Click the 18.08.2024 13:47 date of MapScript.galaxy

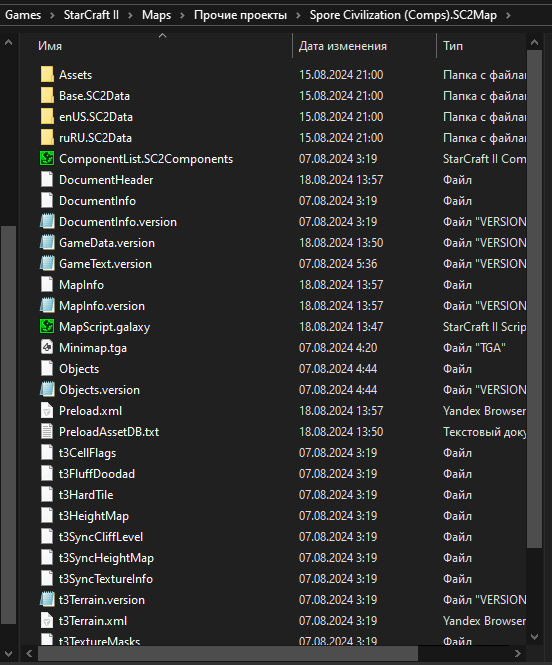pos(341,327)
